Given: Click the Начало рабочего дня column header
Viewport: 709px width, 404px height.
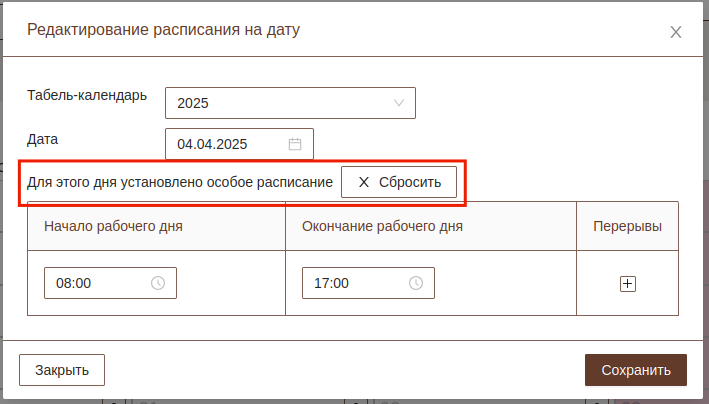Looking at the screenshot, I should 113,226.
